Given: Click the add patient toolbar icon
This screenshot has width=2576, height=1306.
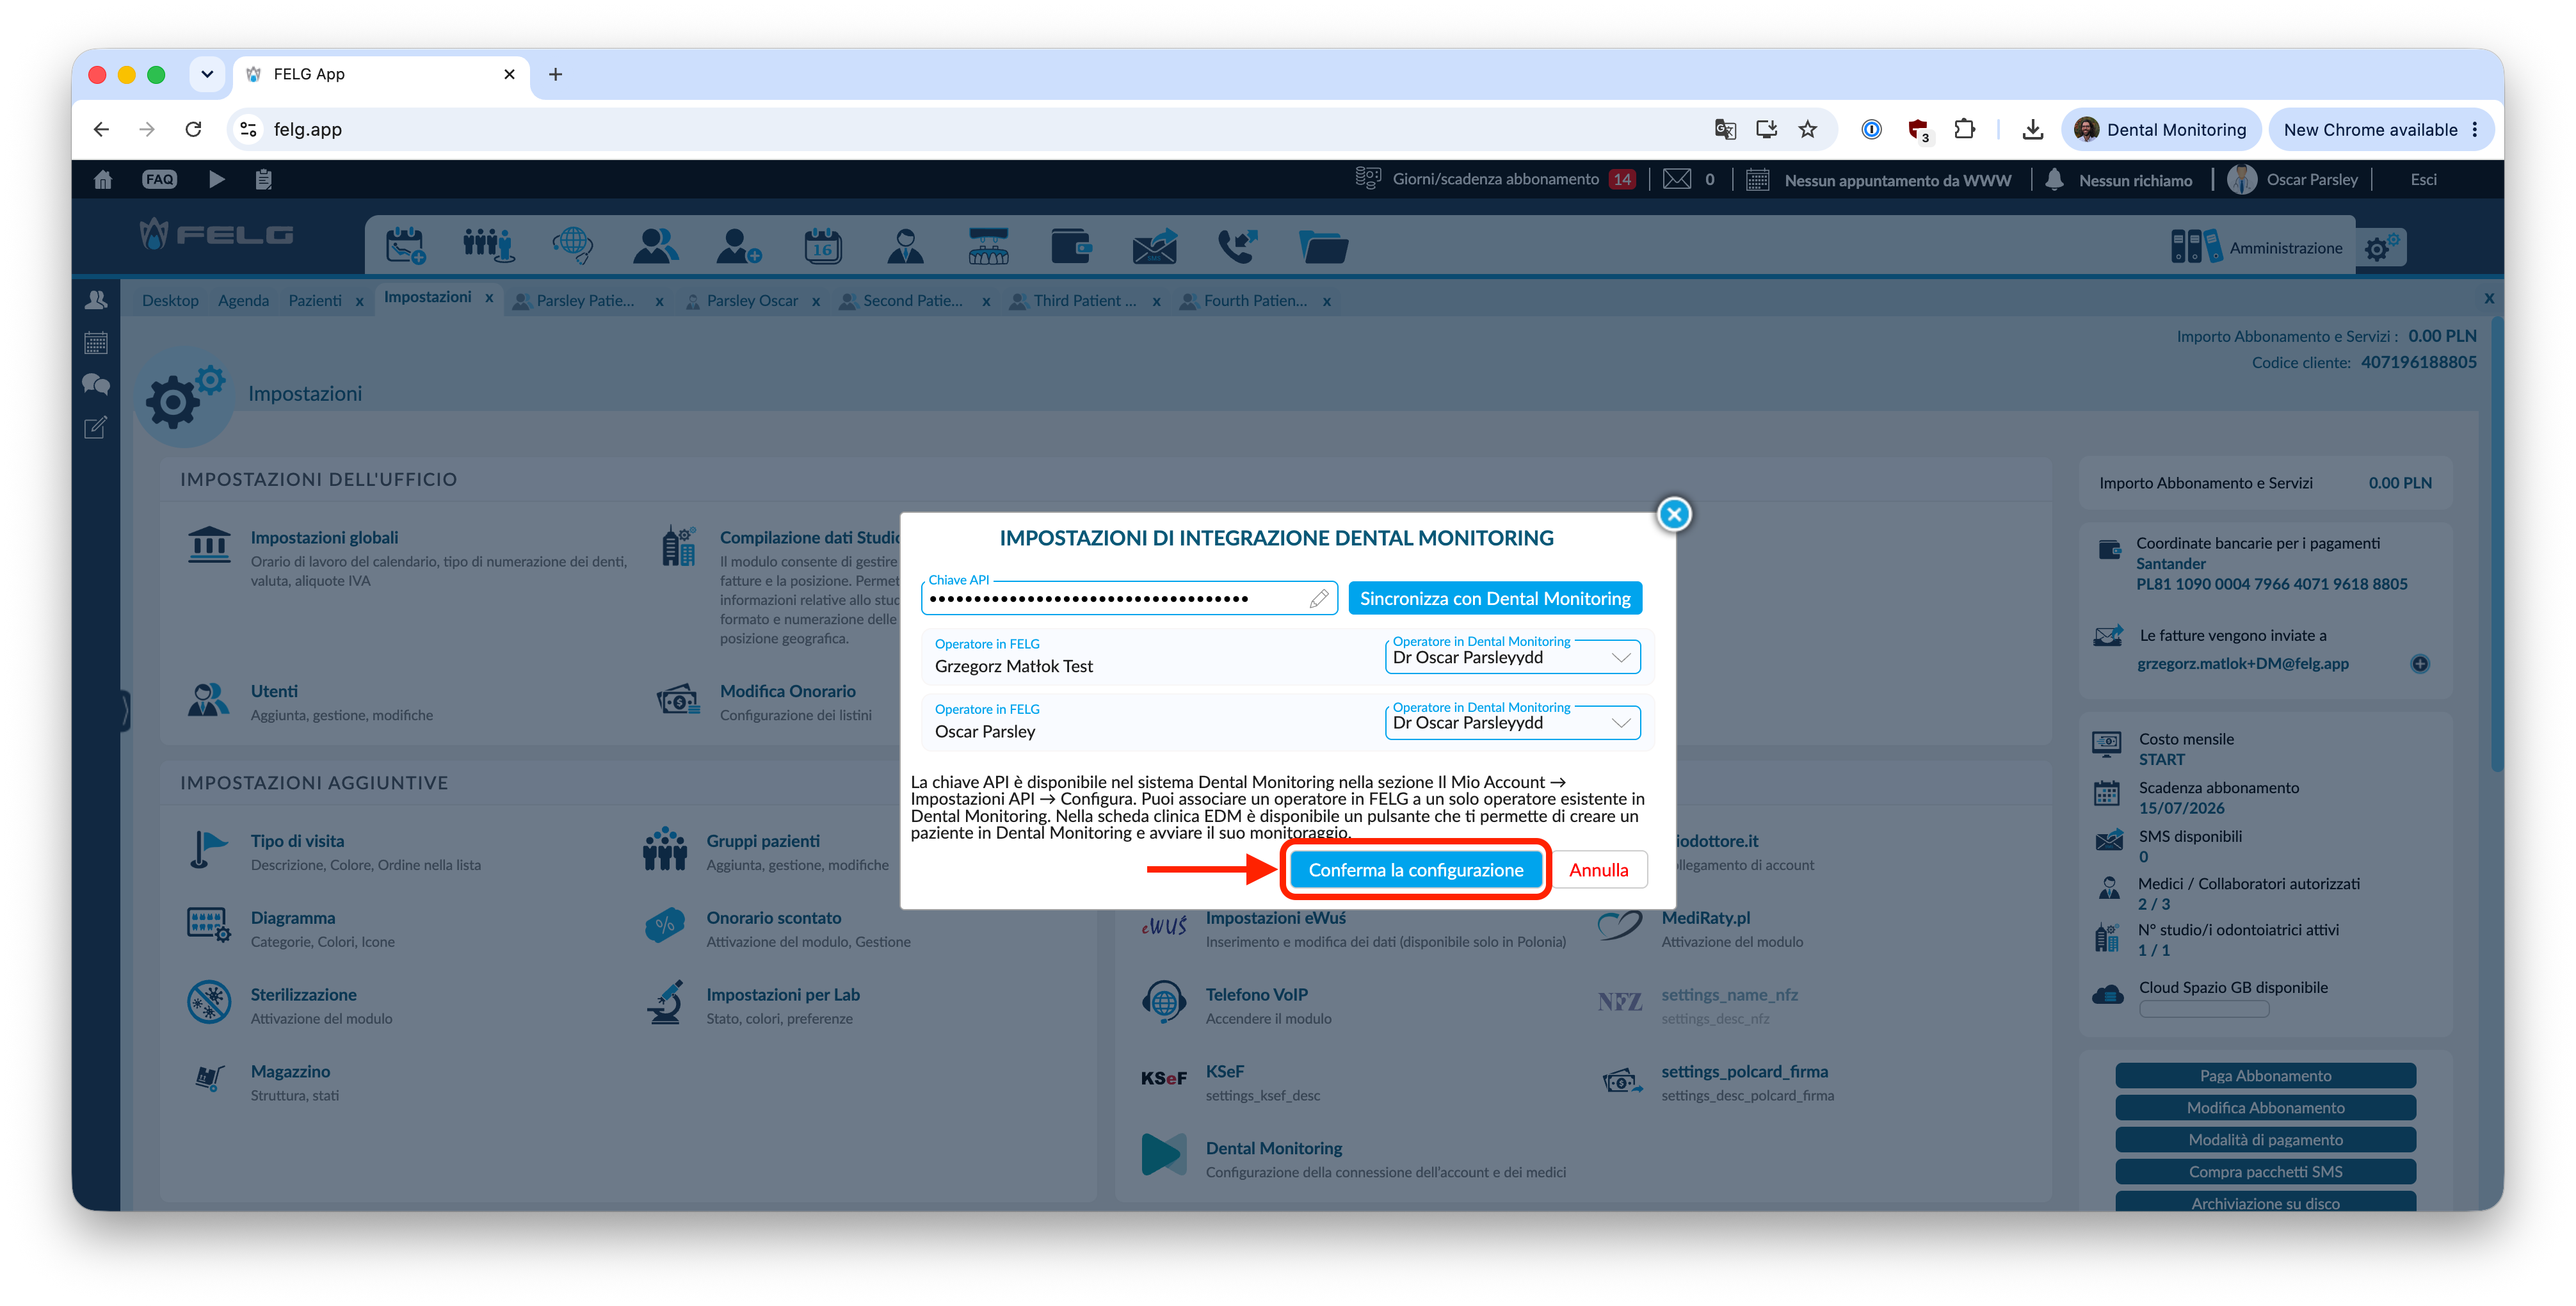Looking at the screenshot, I should [x=739, y=245].
